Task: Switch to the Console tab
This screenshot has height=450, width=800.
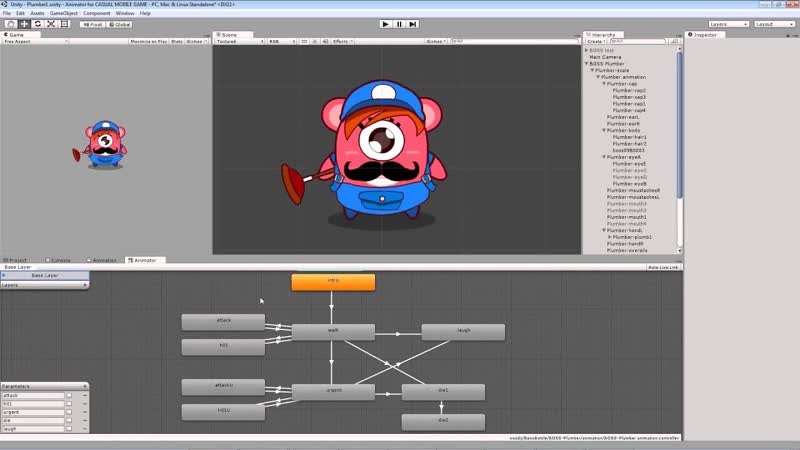Action: [58, 260]
